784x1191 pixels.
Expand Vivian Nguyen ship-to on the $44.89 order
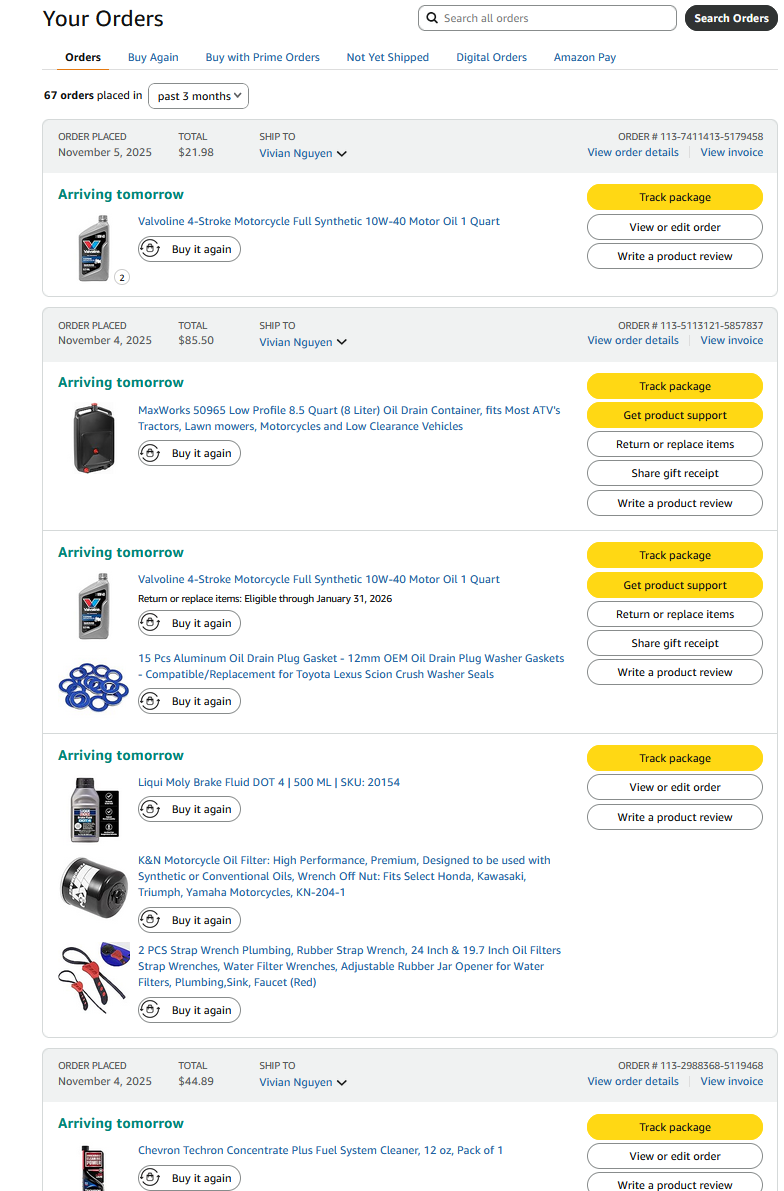[303, 1082]
